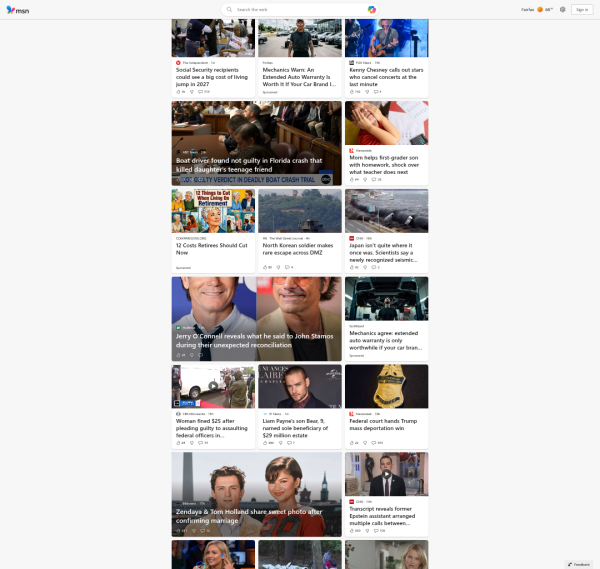Click the tsunami wave thumbnail
This screenshot has height=569, width=600.
coord(386,211)
